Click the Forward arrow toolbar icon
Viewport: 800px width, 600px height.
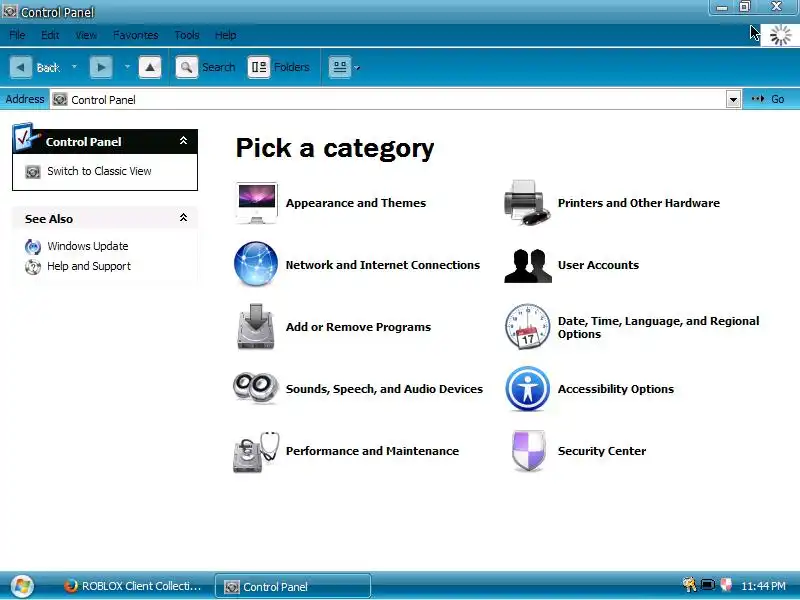point(101,67)
